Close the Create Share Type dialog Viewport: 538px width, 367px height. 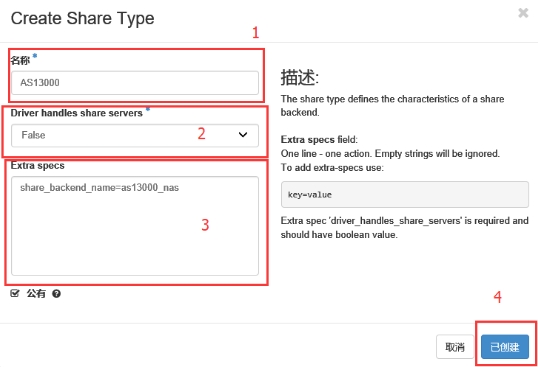[x=523, y=13]
